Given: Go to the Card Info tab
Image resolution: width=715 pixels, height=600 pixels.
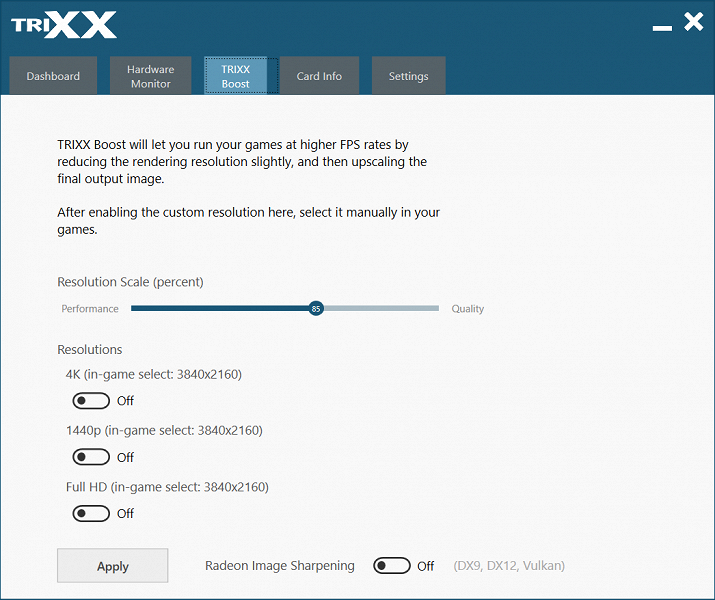Looking at the screenshot, I should (319, 76).
